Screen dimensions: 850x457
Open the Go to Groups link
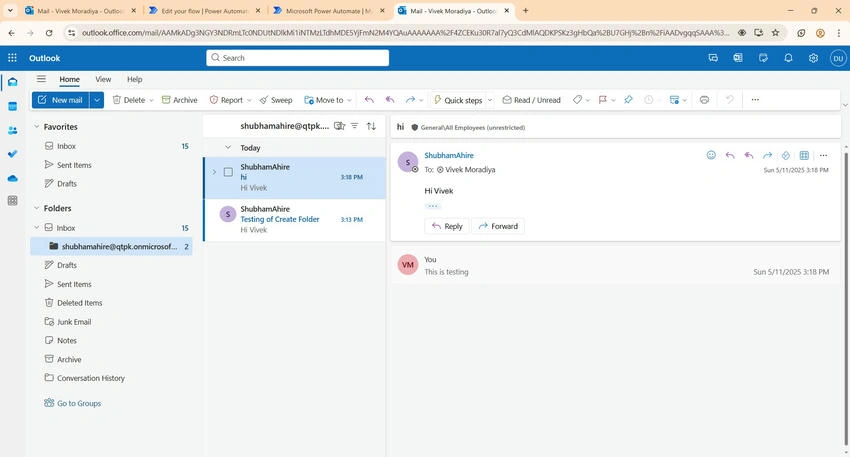tap(73, 403)
